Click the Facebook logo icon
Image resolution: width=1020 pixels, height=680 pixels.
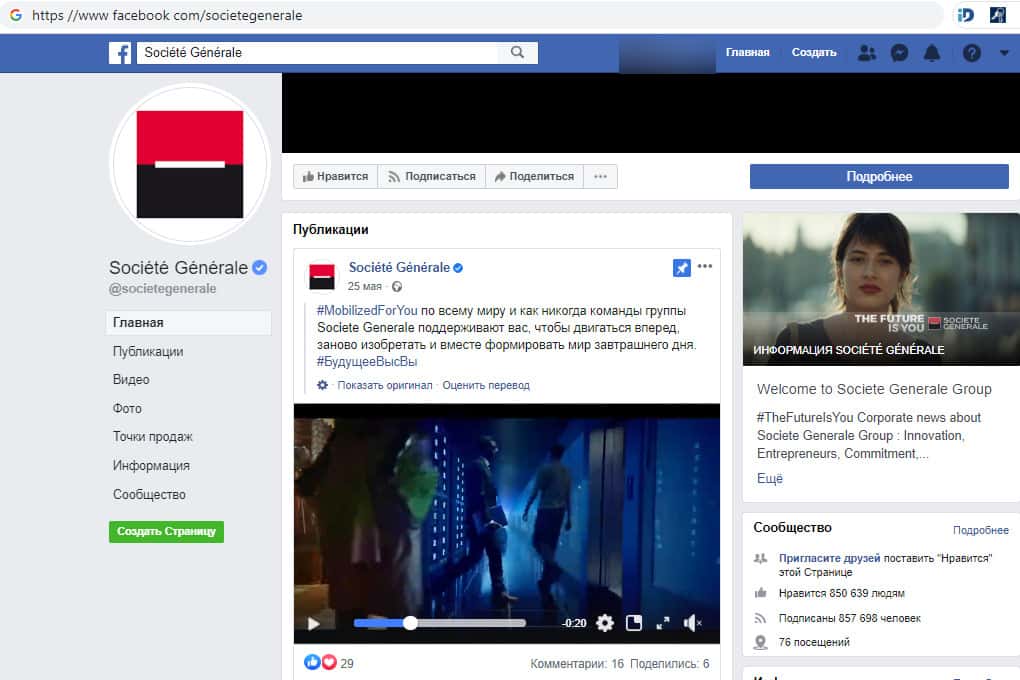(120, 53)
